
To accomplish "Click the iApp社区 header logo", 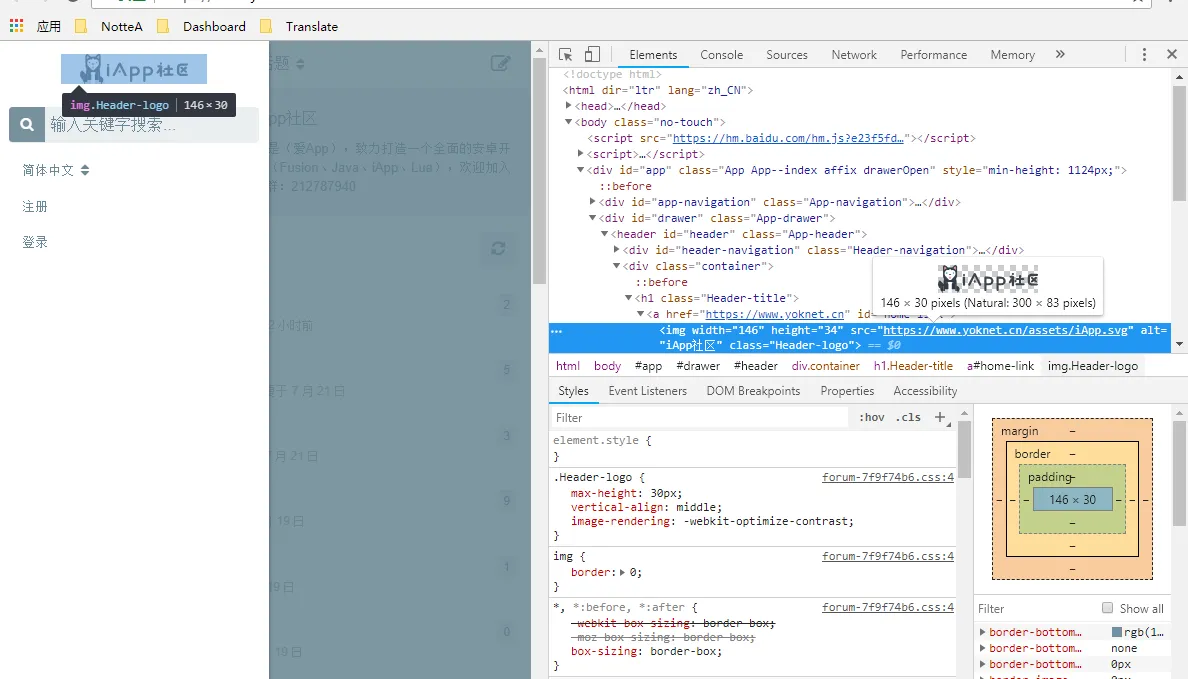I will click(x=134, y=69).
